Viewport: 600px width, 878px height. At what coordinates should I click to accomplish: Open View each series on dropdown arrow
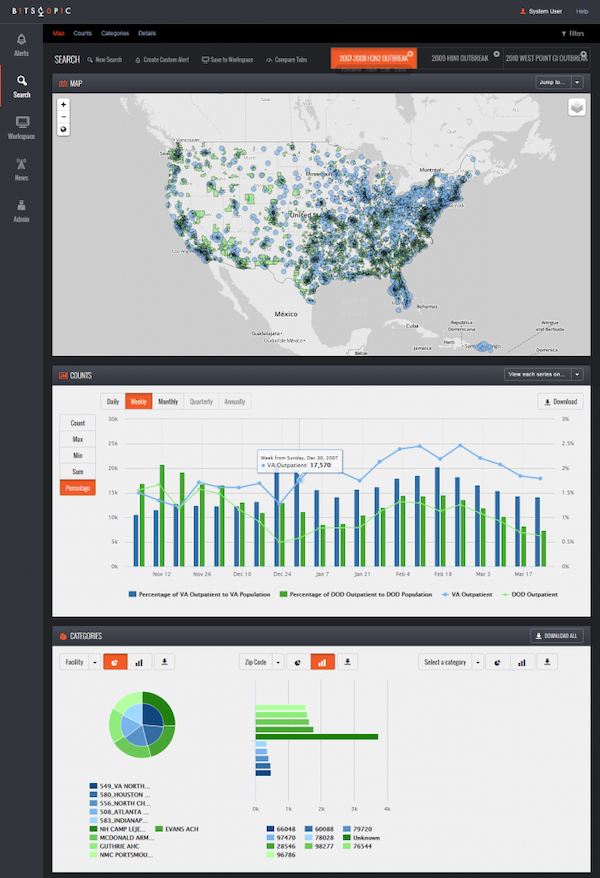coord(578,374)
